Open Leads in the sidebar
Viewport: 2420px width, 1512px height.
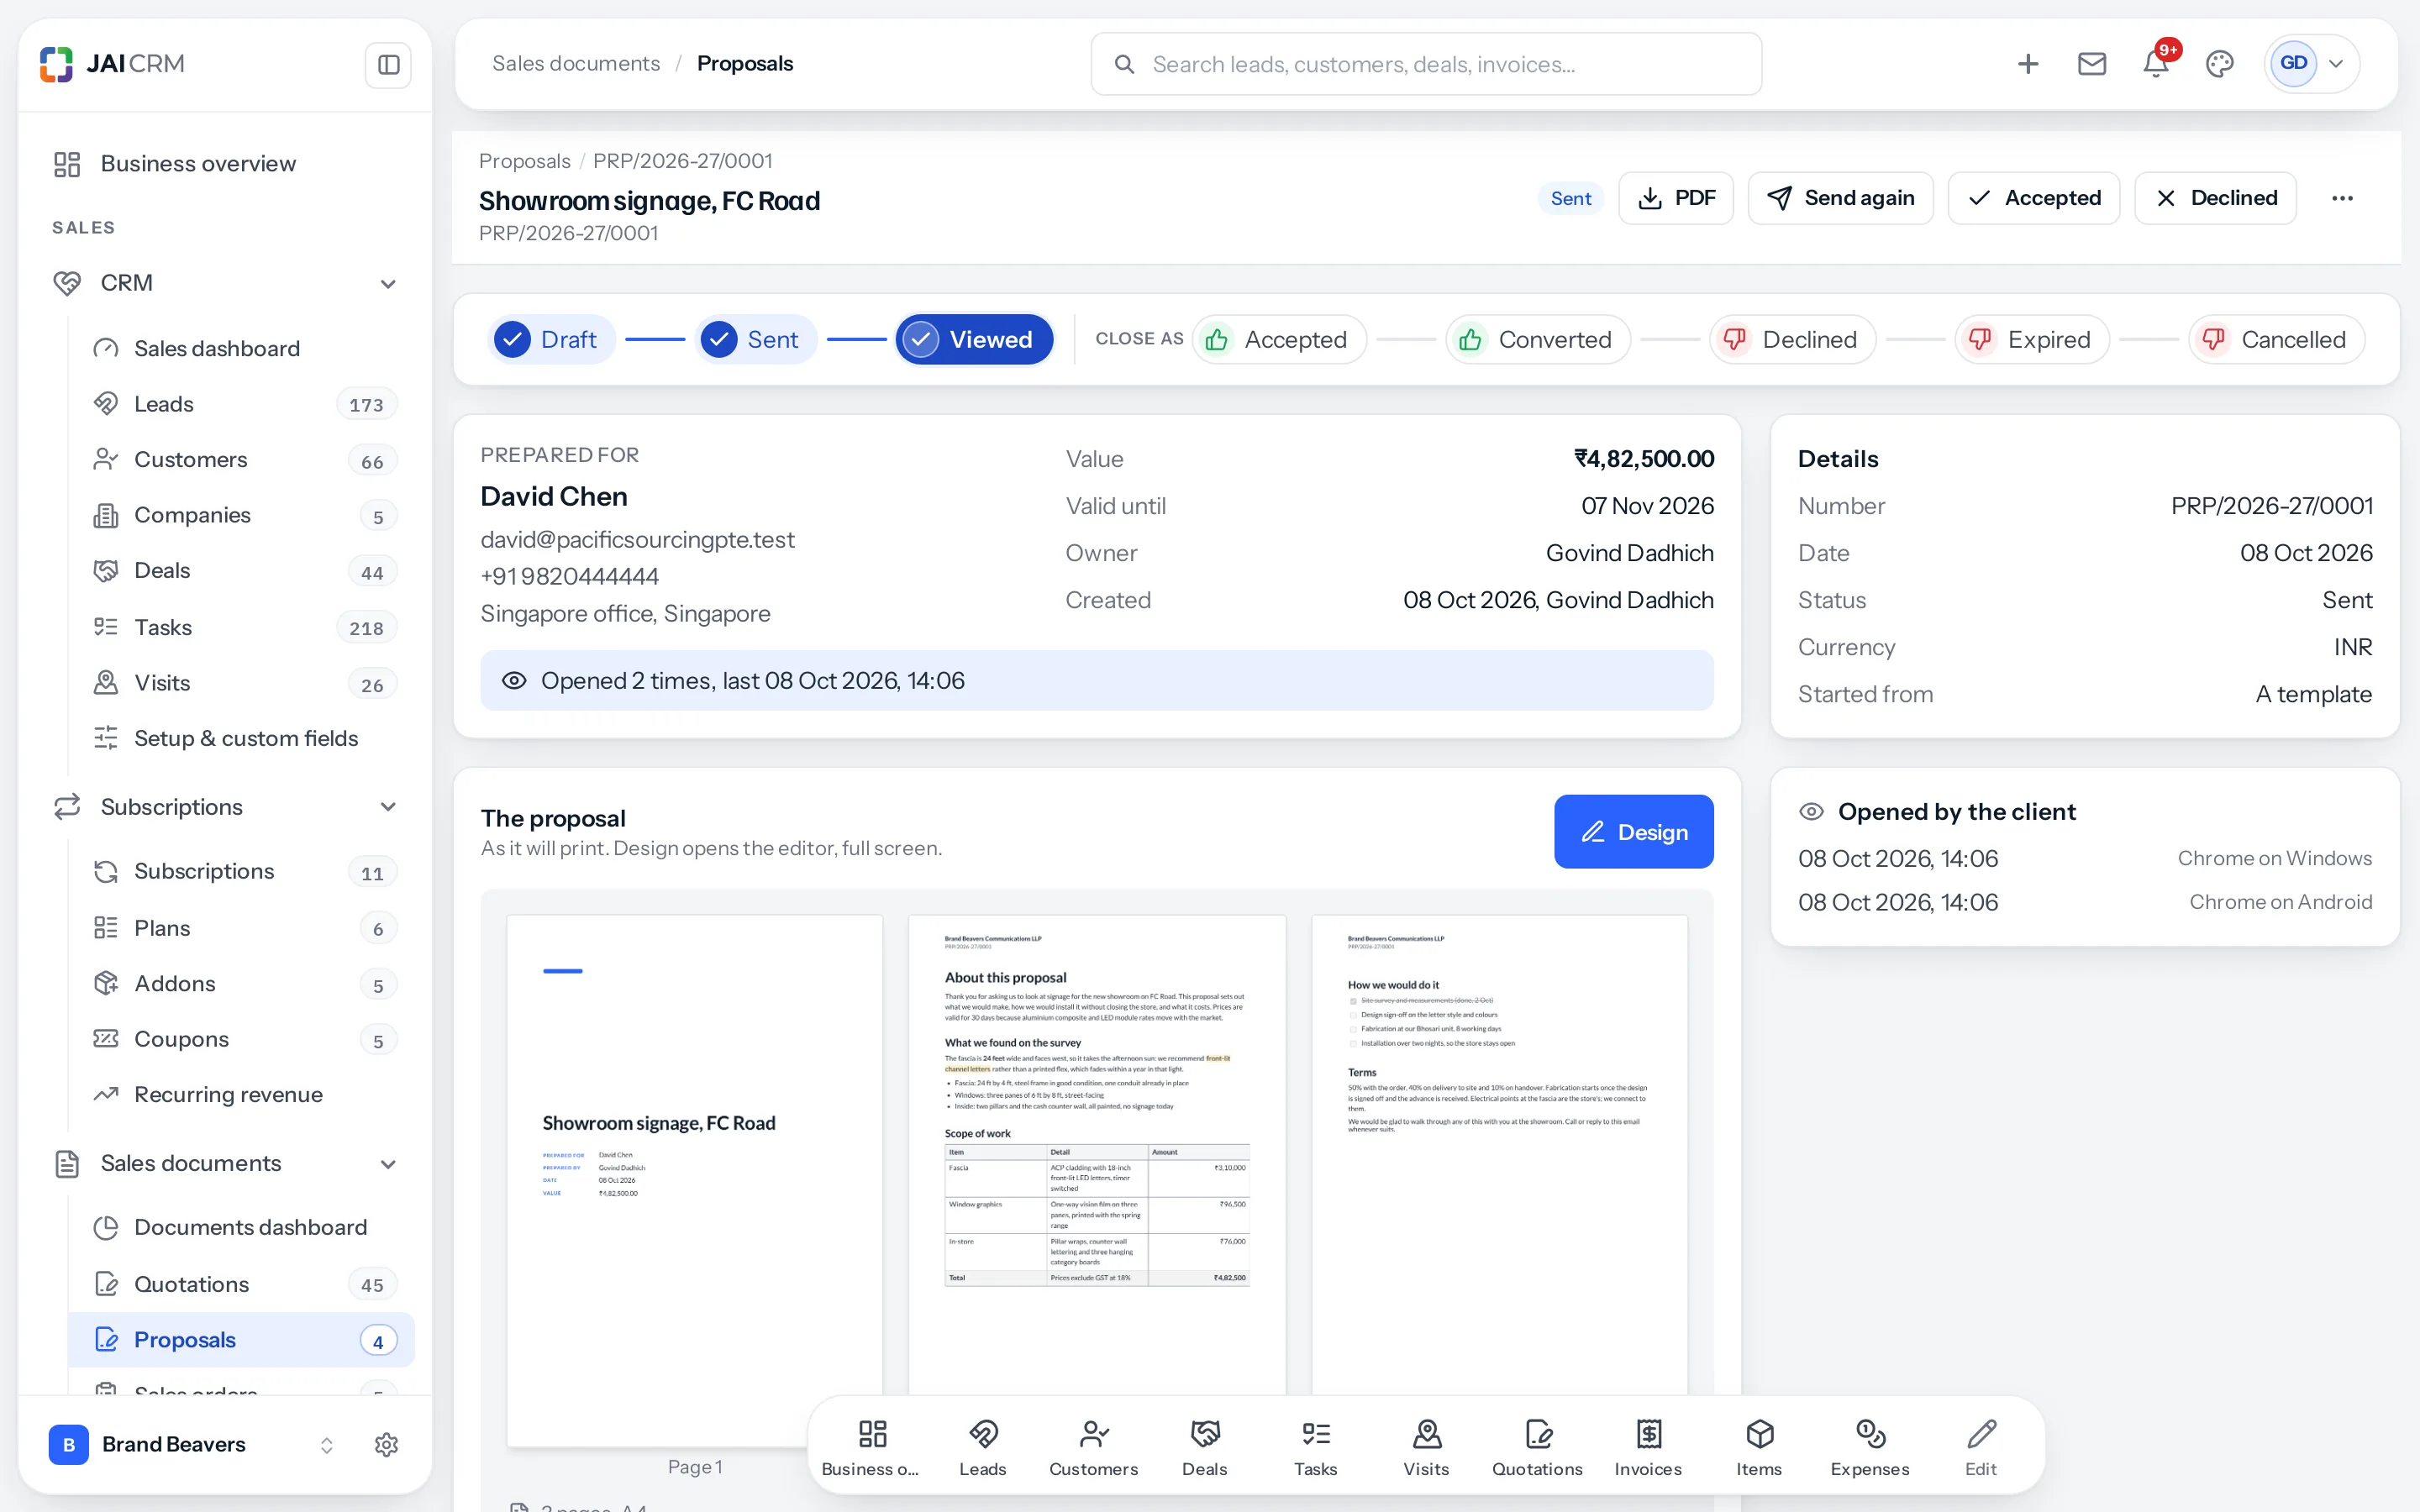point(241,404)
